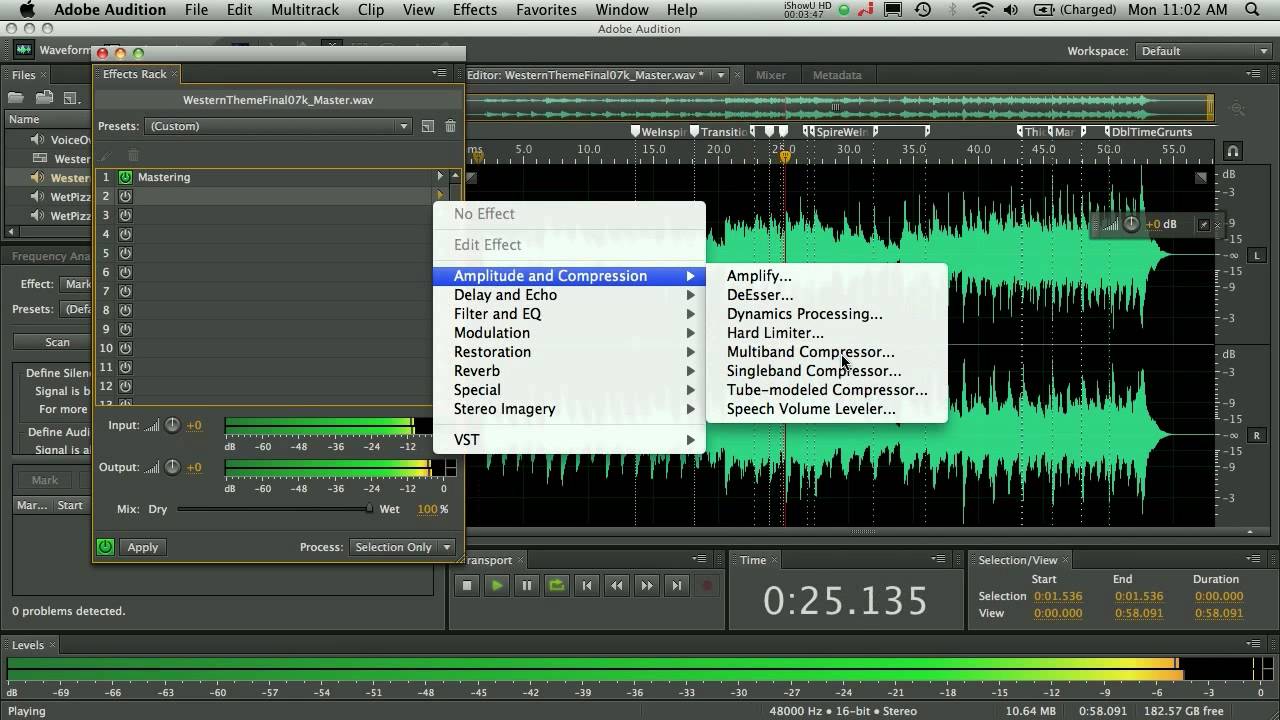Image resolution: width=1280 pixels, height=720 pixels.
Task: Toggle the main Effects Rack power button
Action: (105, 547)
